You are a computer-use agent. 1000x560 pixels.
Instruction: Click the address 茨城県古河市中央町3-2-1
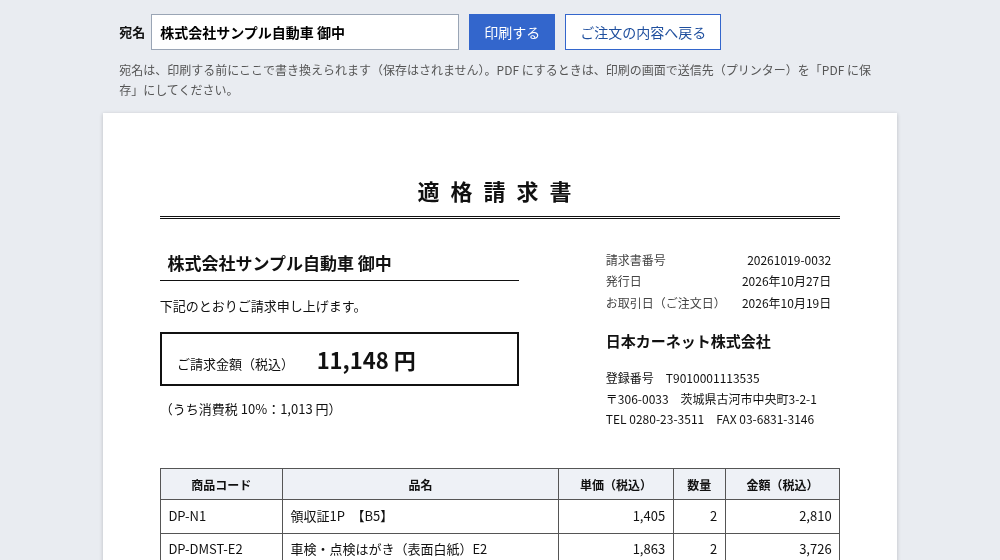click(748, 399)
